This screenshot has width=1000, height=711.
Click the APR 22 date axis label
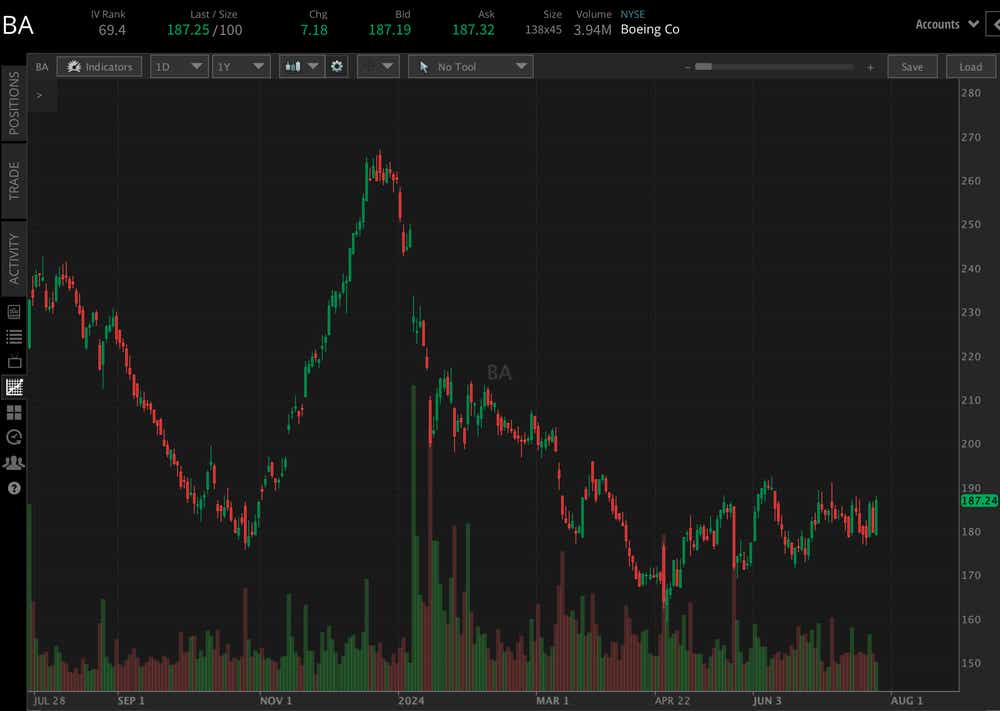(x=672, y=701)
